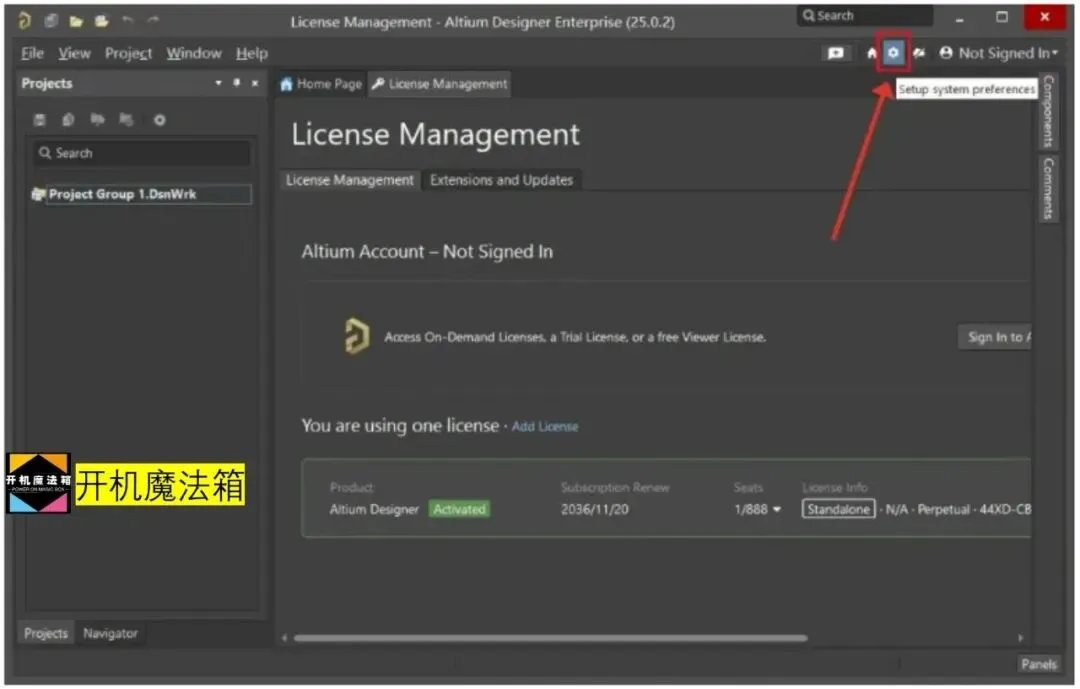
Task: Click the Panels button at bottom right
Action: point(1039,664)
